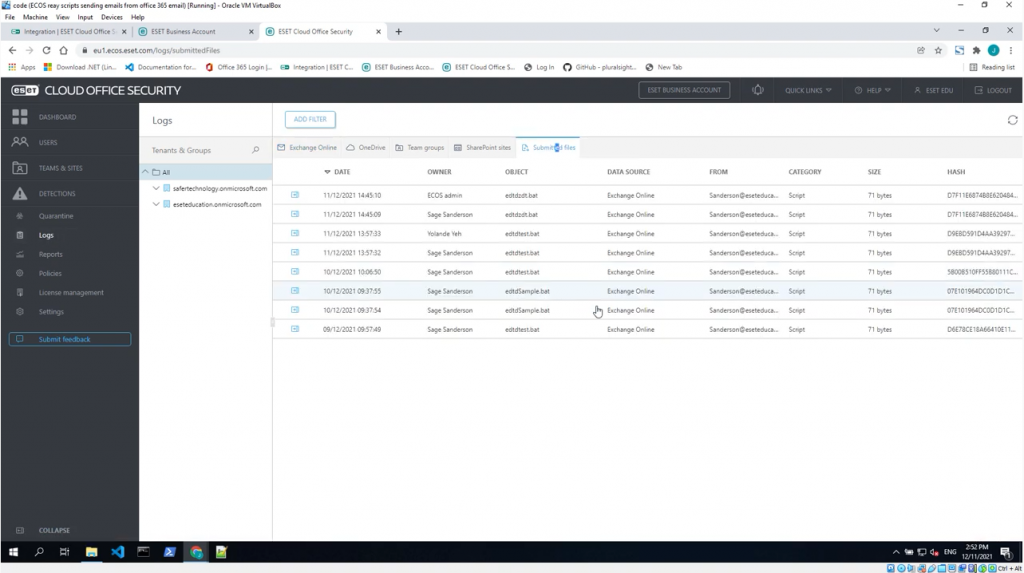
Task: Open VirtualBox View menu
Action: (62, 17)
